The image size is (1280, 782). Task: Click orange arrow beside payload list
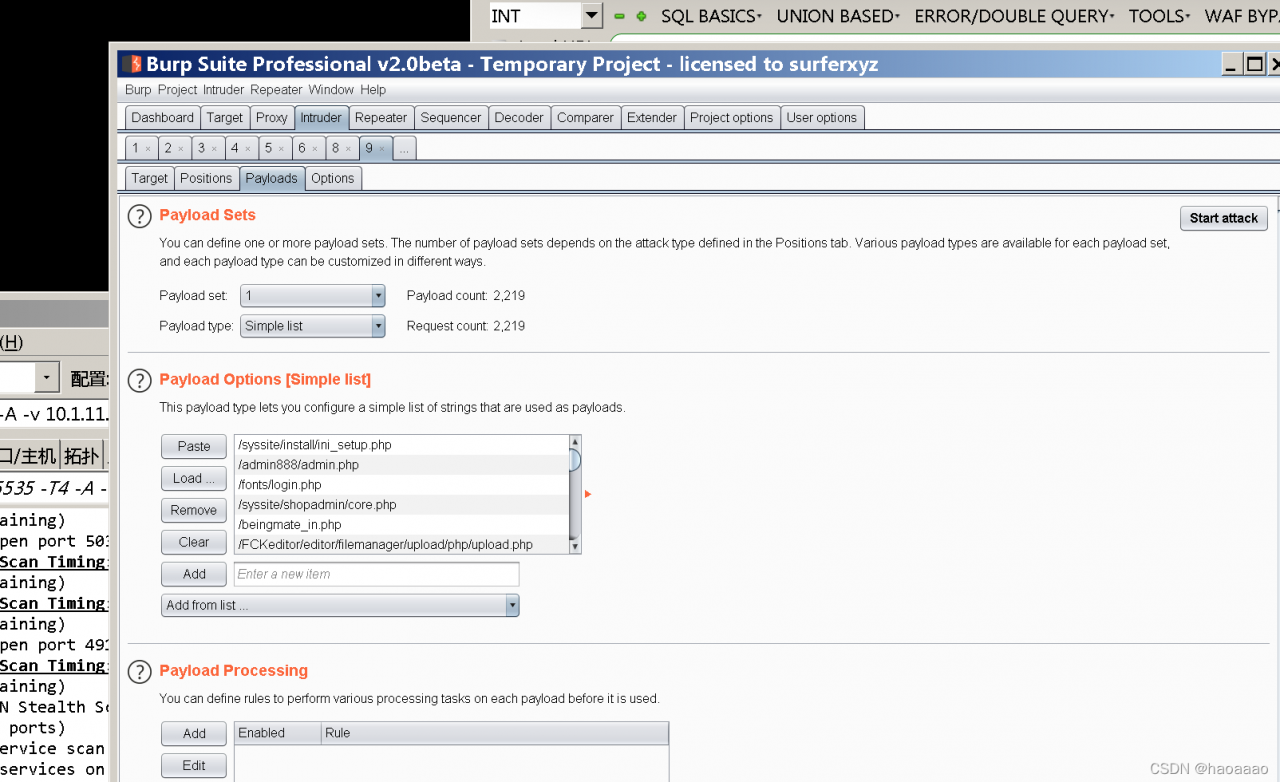[588, 494]
